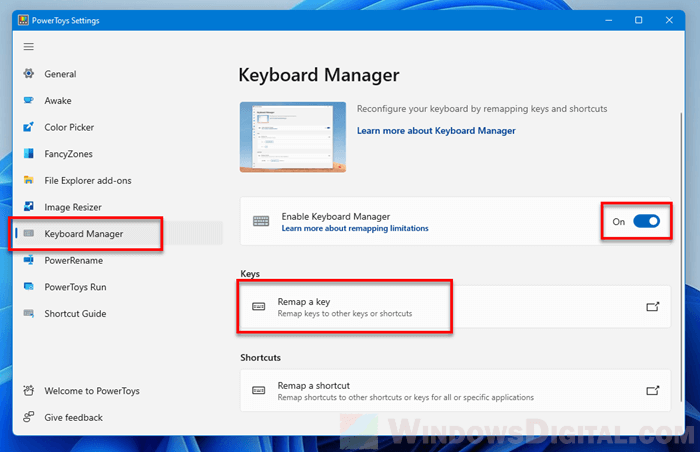Click the Keyboard Manager page heading

(319, 75)
